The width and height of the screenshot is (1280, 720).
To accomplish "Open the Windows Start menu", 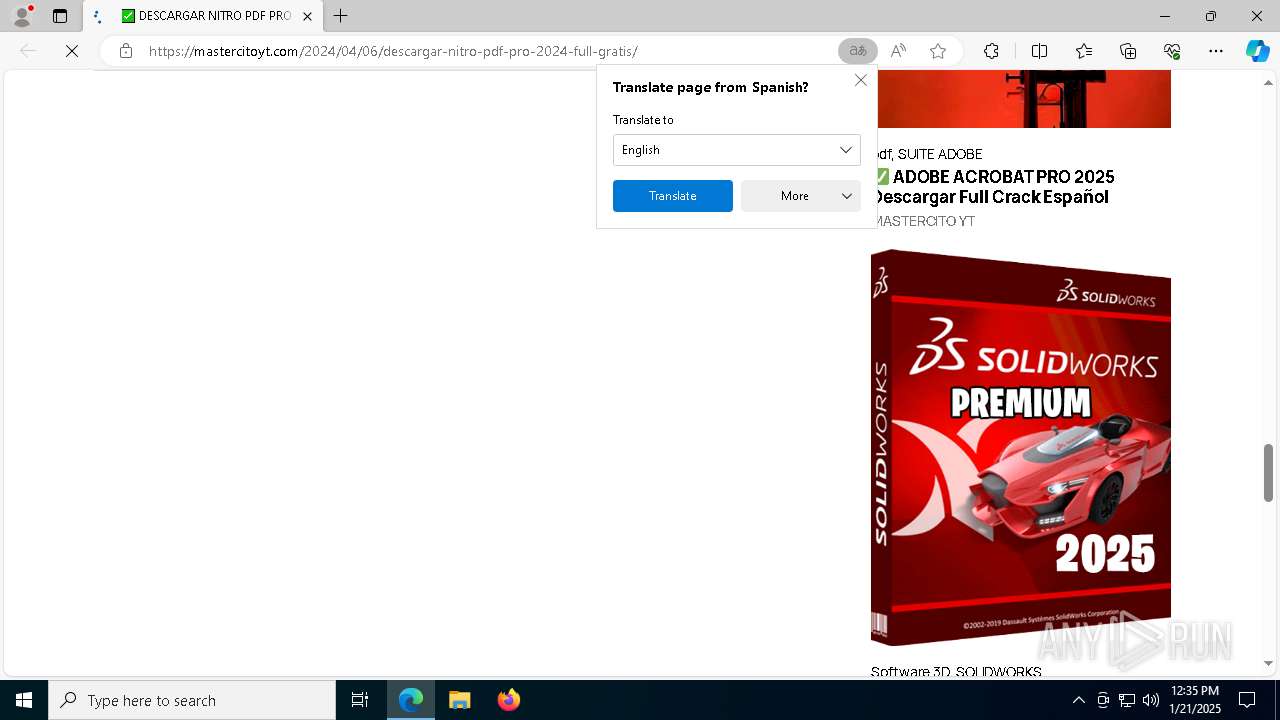I will (x=24, y=700).
